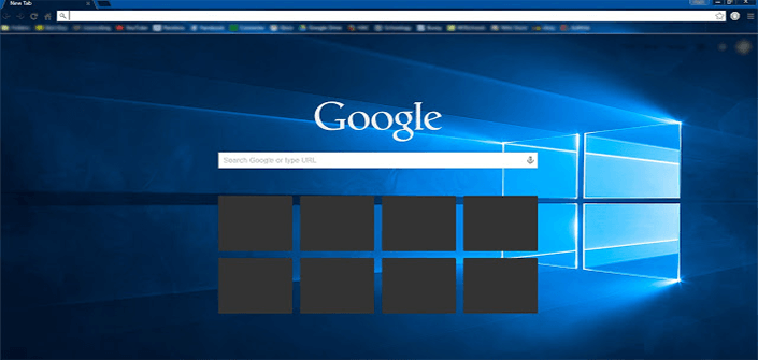The width and height of the screenshot is (758, 360).
Task: Open the first tile in bottom thumbnail row
Action: pos(255,286)
